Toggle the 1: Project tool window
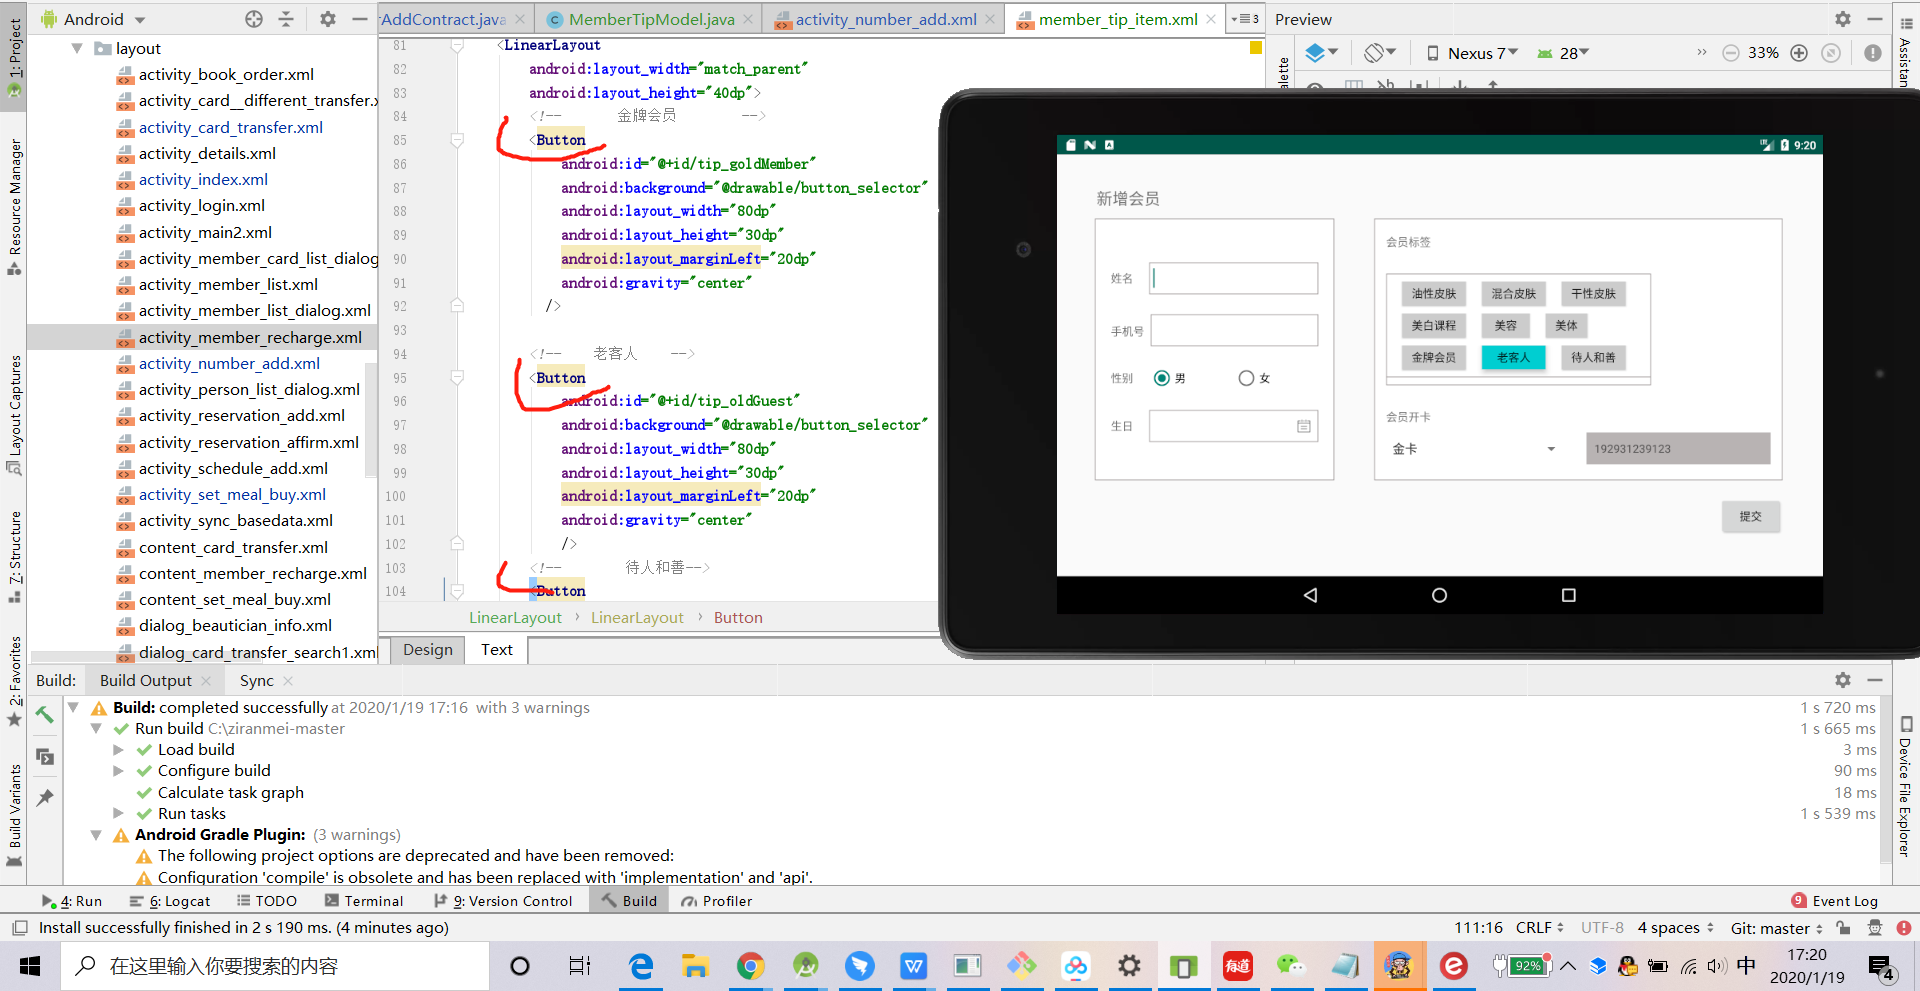 (x=14, y=57)
